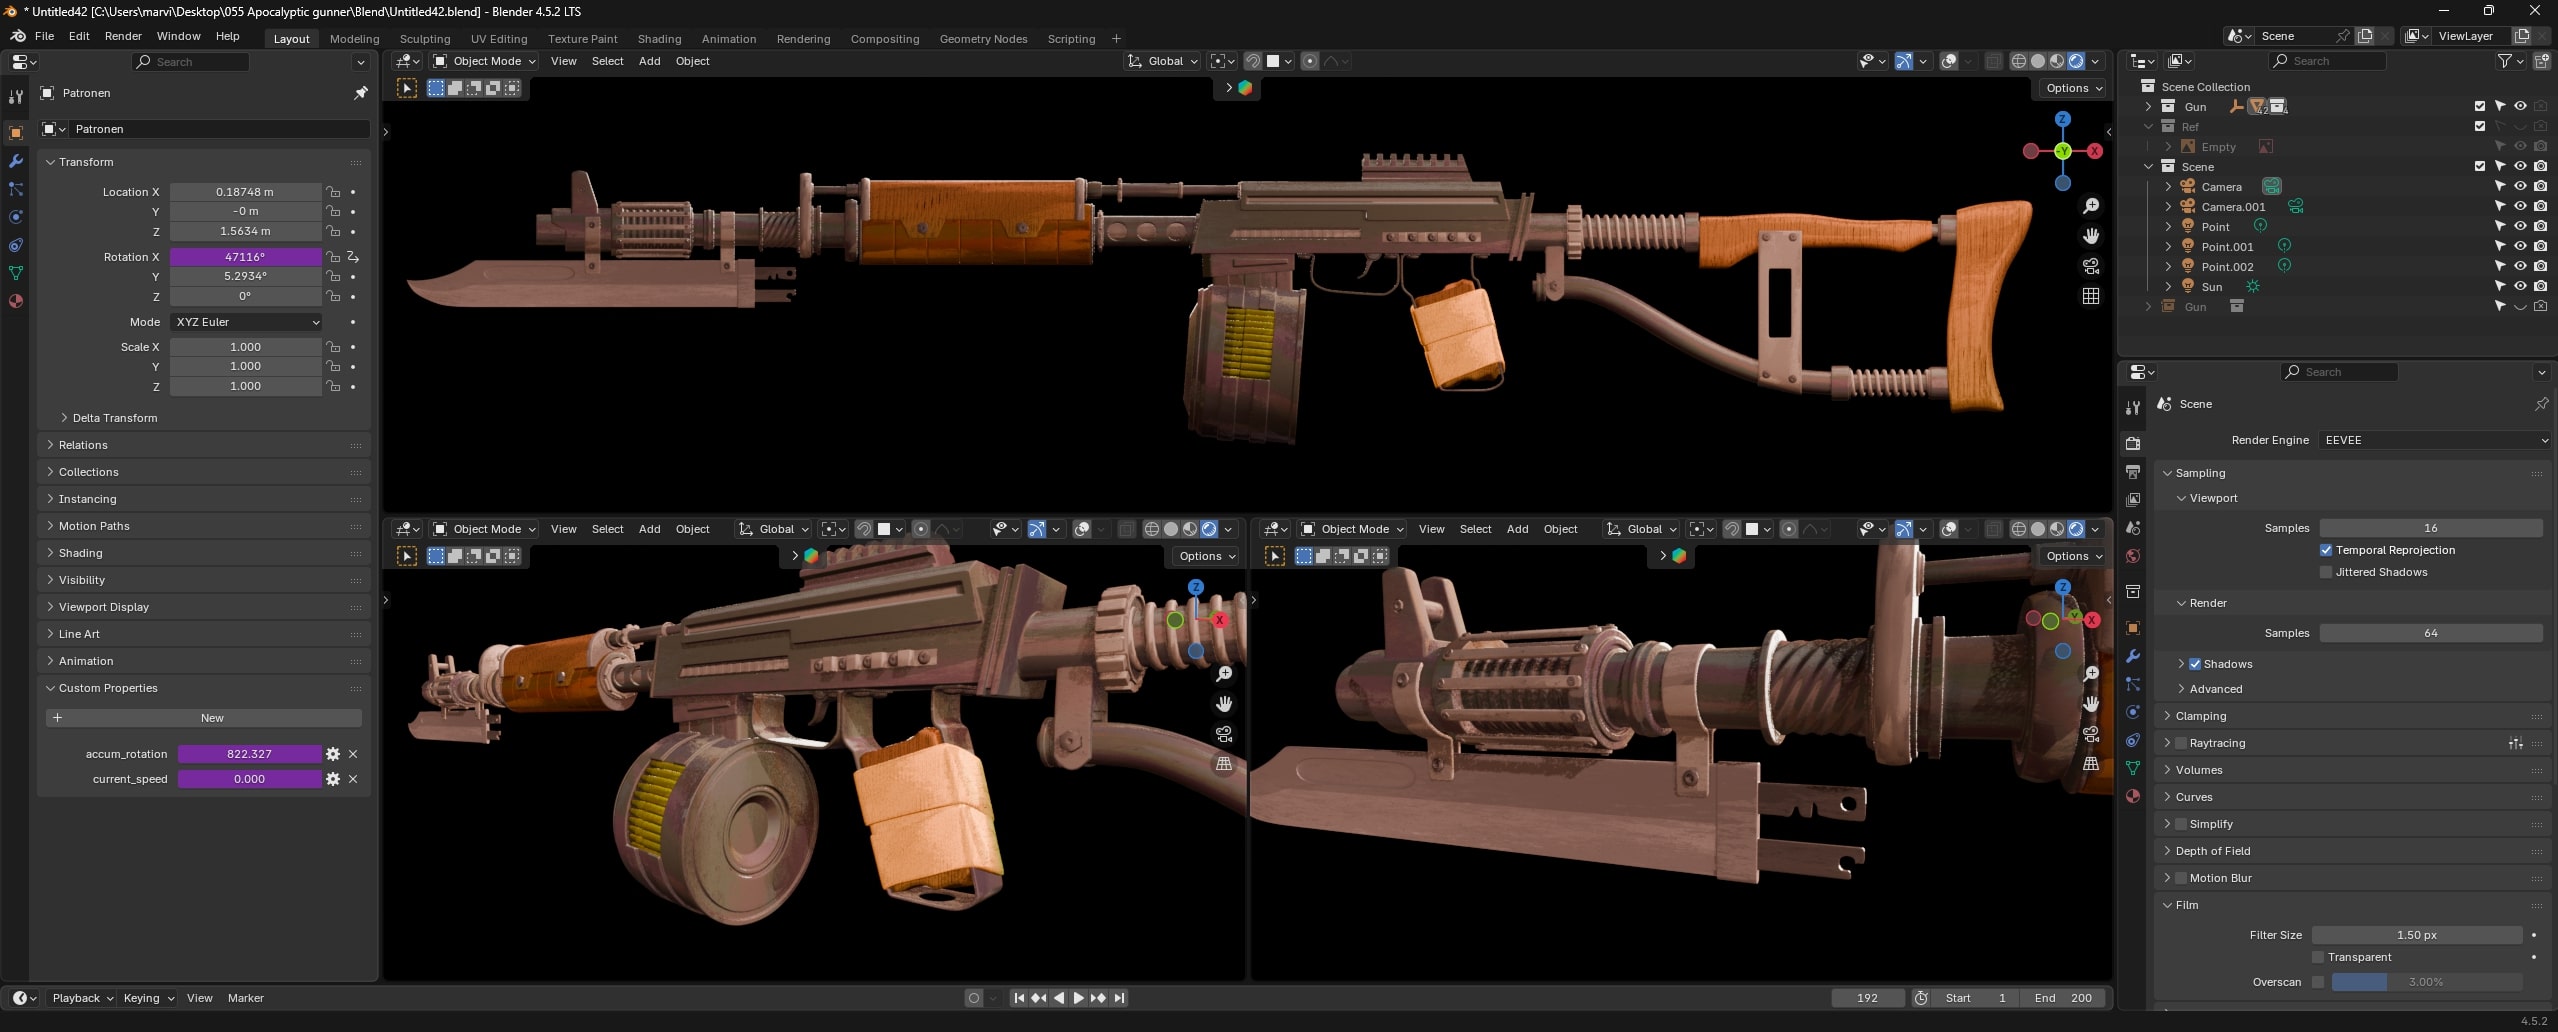This screenshot has height=1032, width=2558.
Task: Jump to the last frame endpoint
Action: click(1119, 998)
